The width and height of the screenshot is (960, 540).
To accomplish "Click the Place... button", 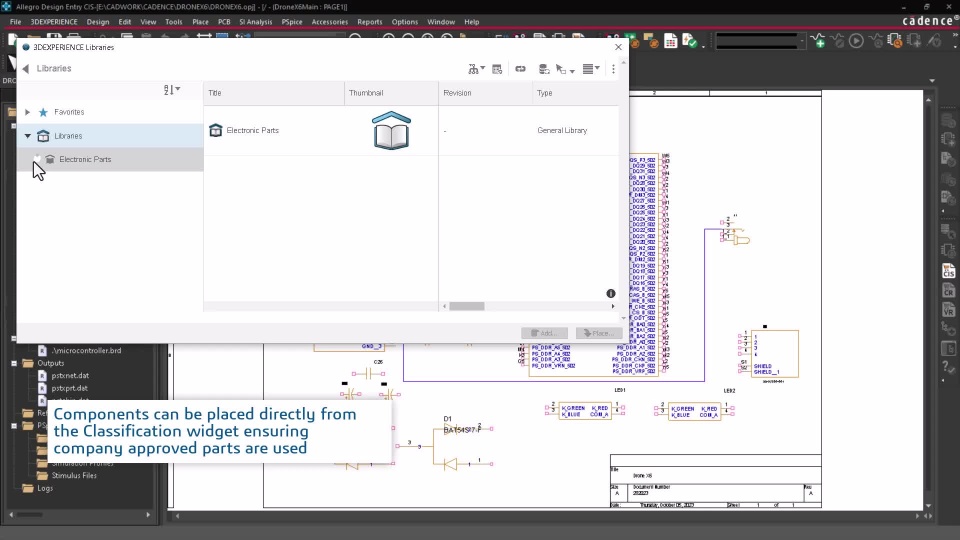I will [599, 333].
